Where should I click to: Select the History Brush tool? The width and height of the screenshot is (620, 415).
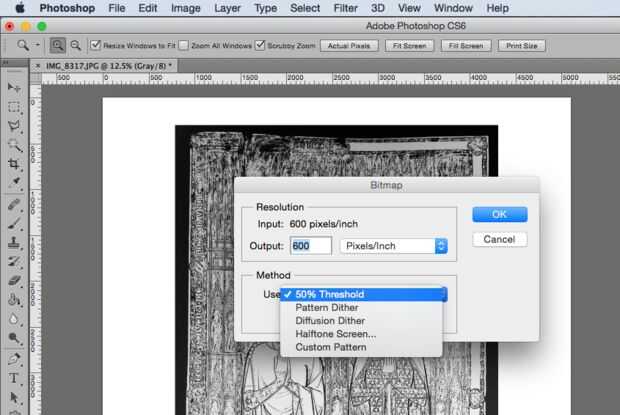[14, 261]
